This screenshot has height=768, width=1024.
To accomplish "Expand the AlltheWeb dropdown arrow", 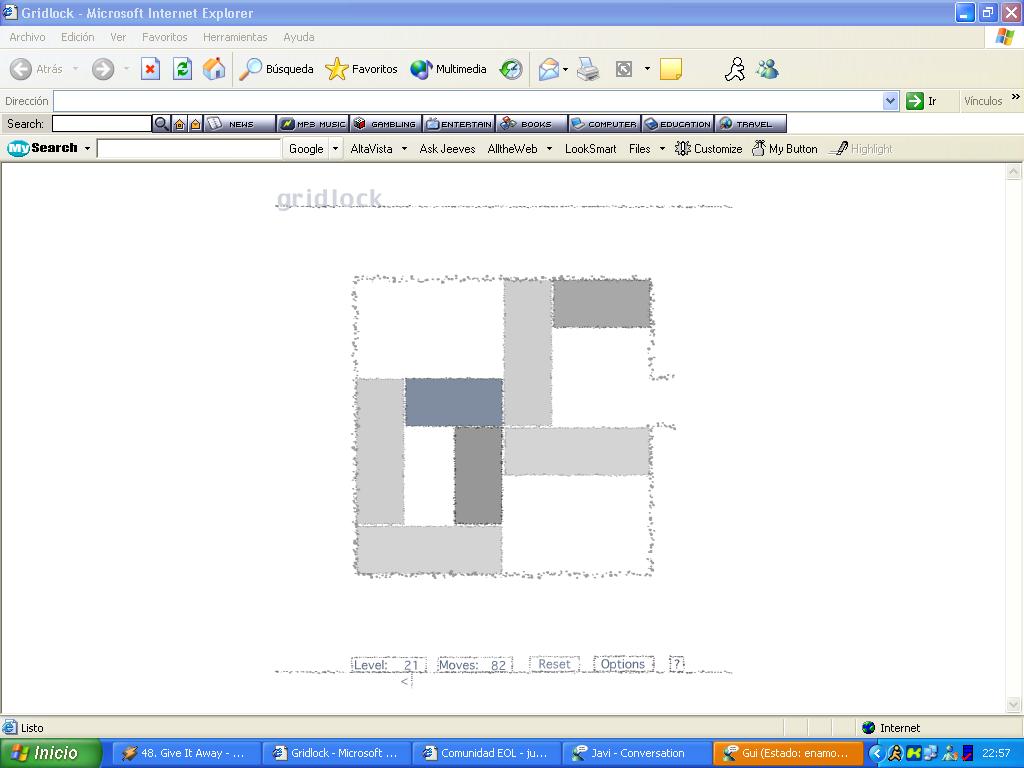I will pyautogui.click(x=549, y=149).
